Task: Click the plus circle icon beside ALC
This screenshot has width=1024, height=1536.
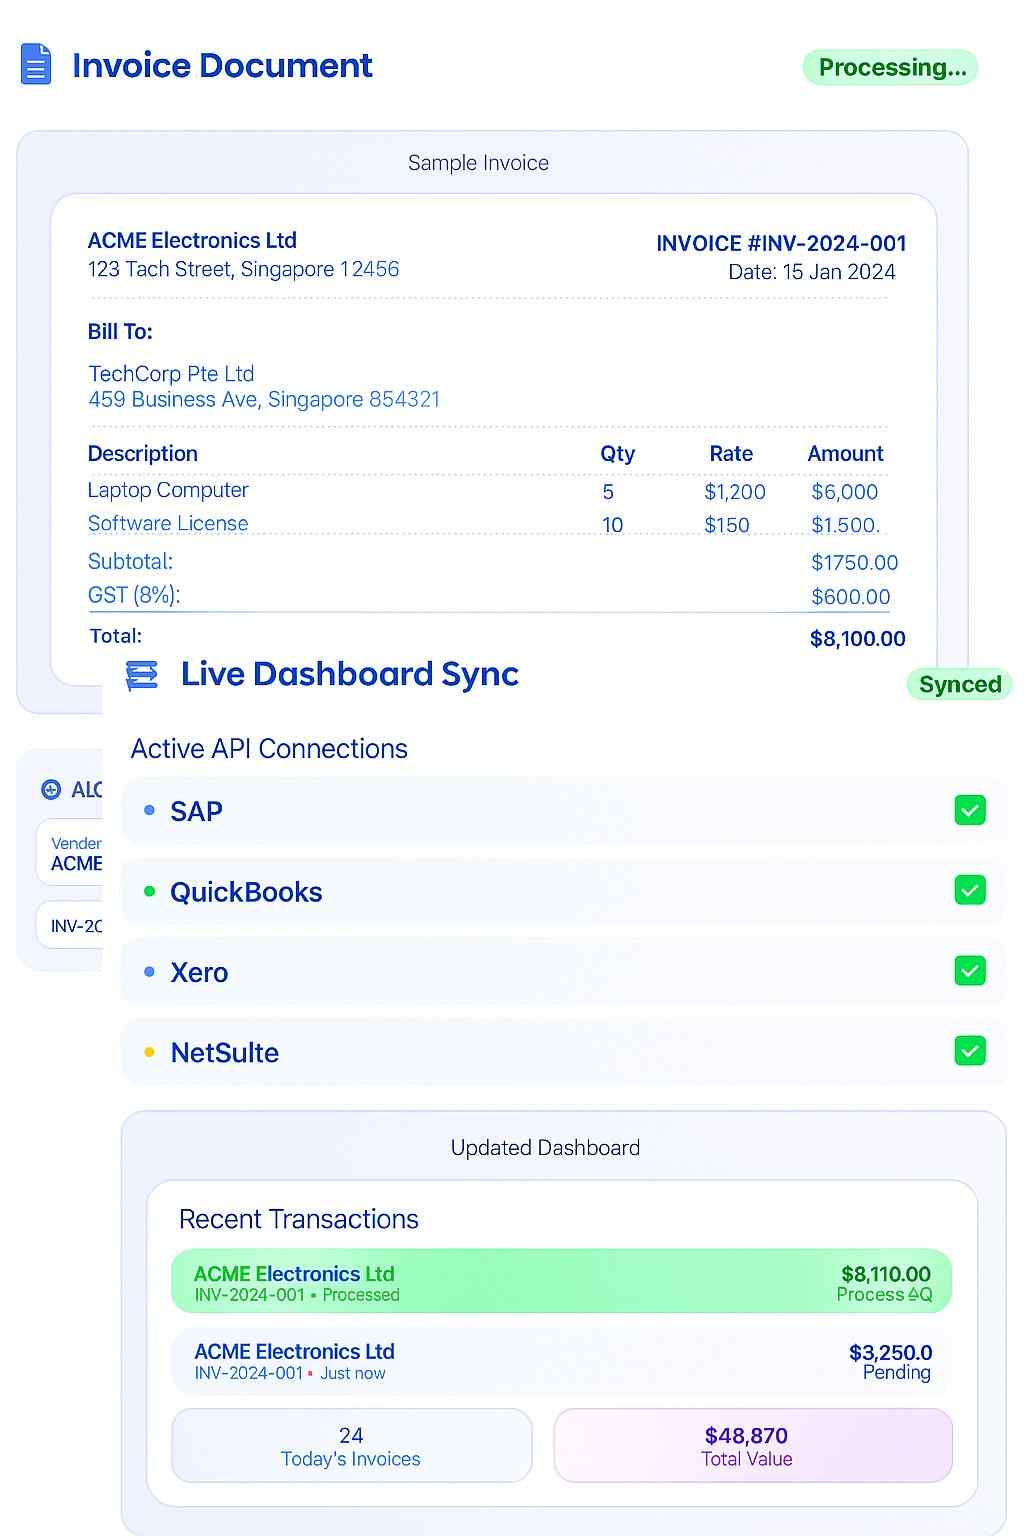Action: [x=51, y=790]
